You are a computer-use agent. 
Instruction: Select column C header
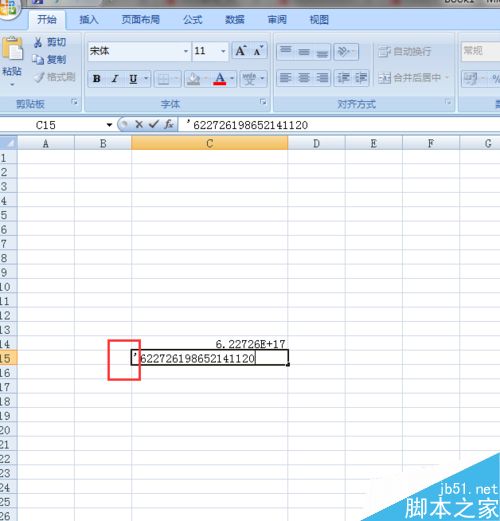pyautogui.click(x=210, y=144)
